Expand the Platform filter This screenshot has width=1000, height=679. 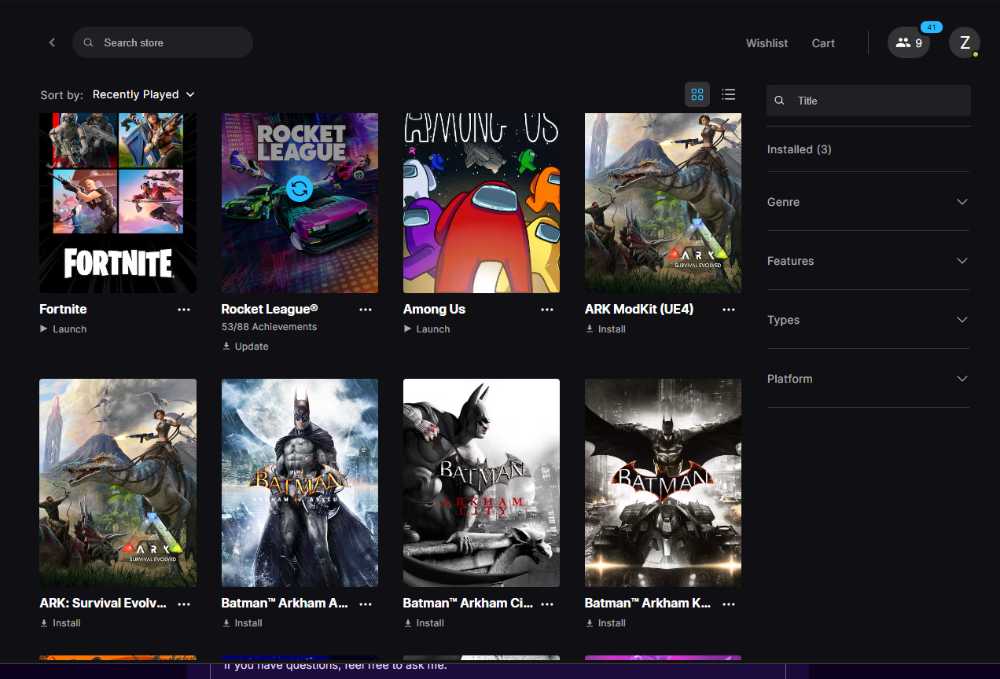(x=868, y=379)
